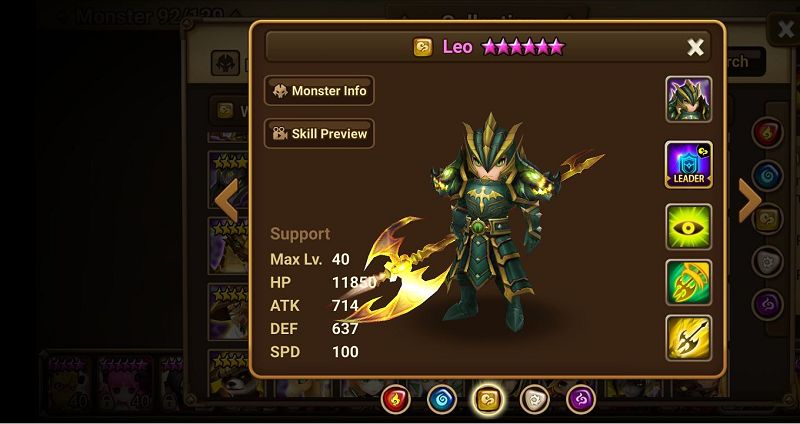
Task: Switch to the dark element at bottom
Action: pyautogui.click(x=581, y=399)
